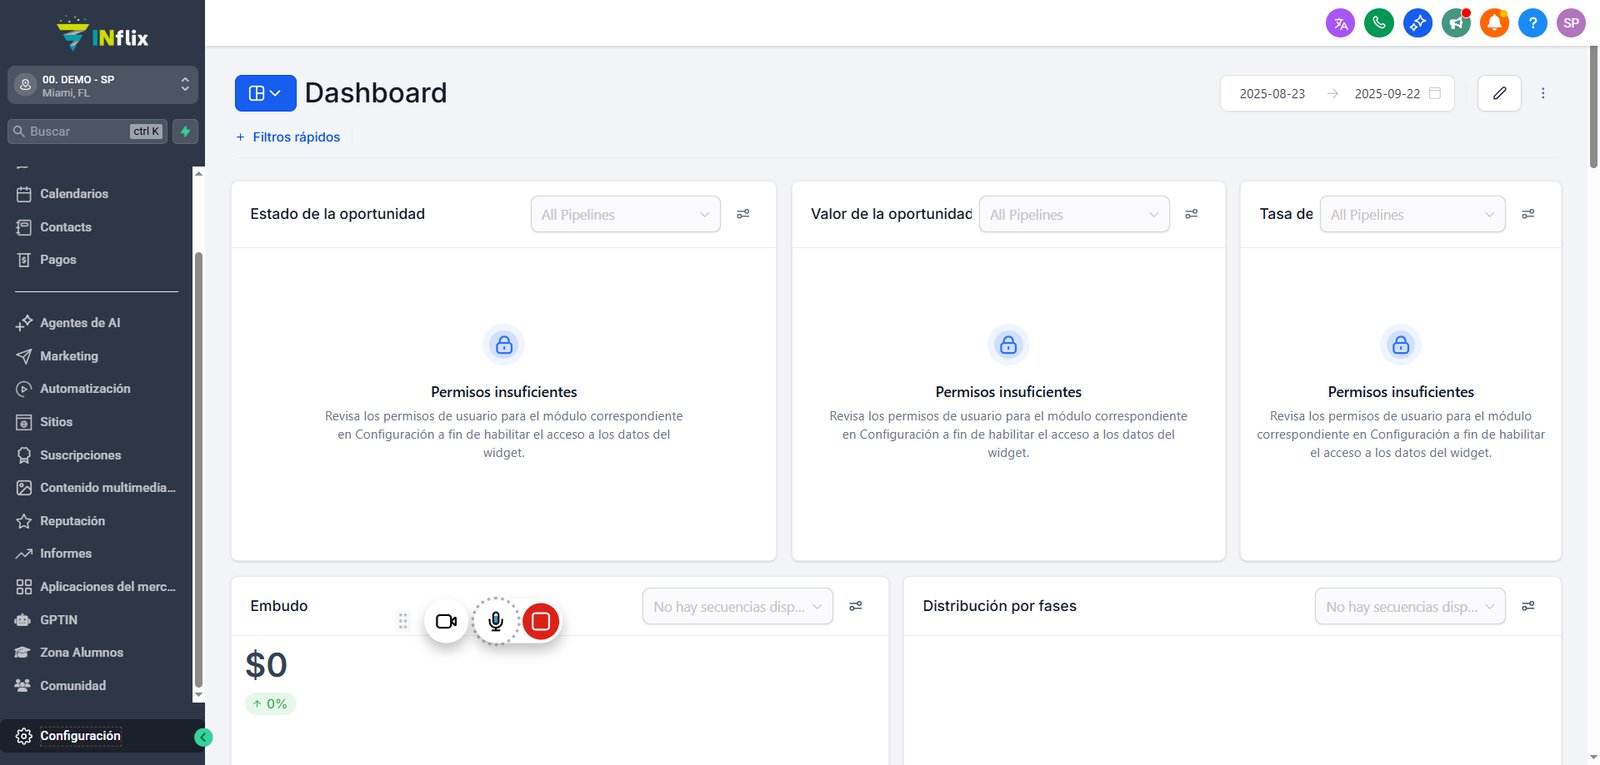Toggle the microphone in recording toolbar

pos(495,621)
